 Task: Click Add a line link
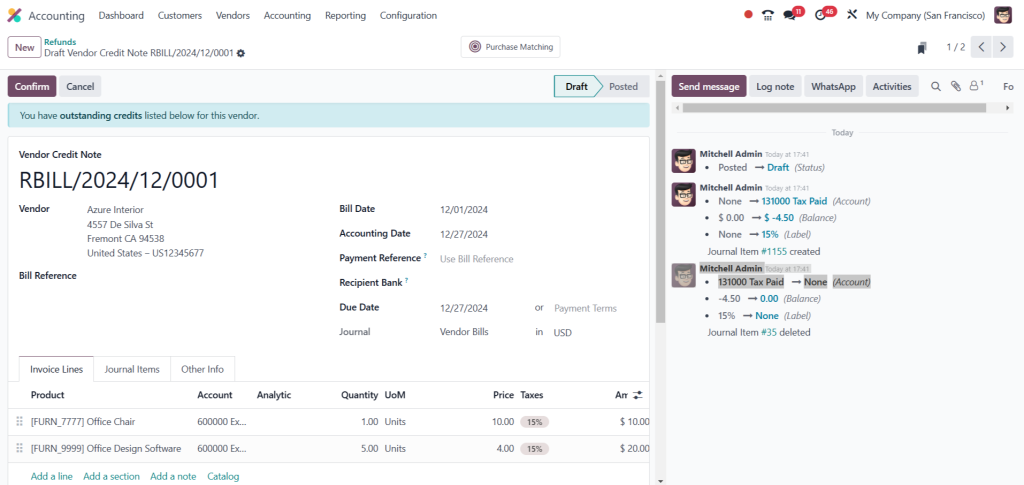coord(52,477)
